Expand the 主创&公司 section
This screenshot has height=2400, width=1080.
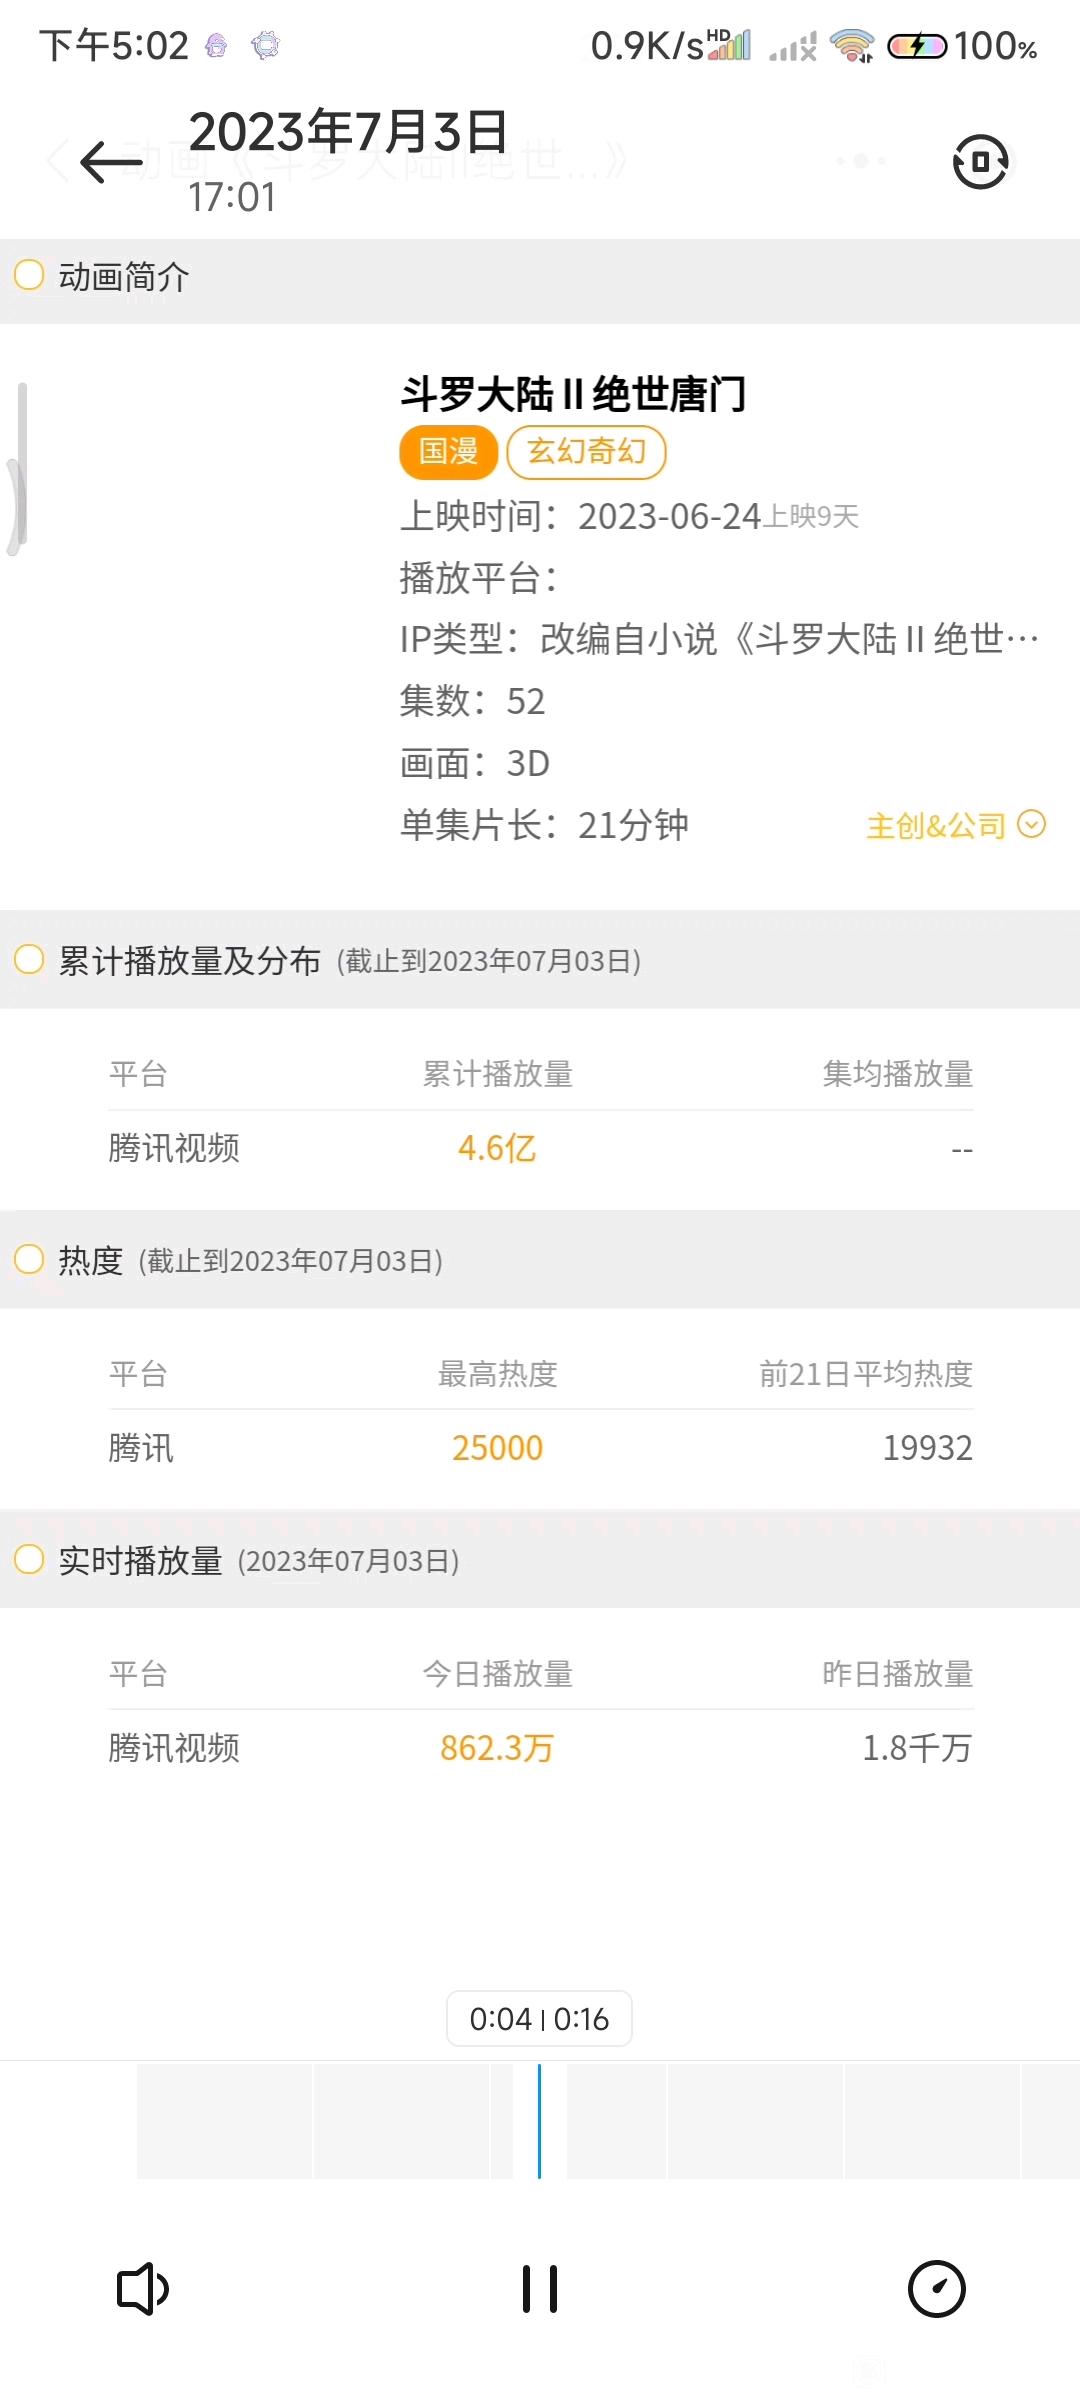tap(955, 826)
